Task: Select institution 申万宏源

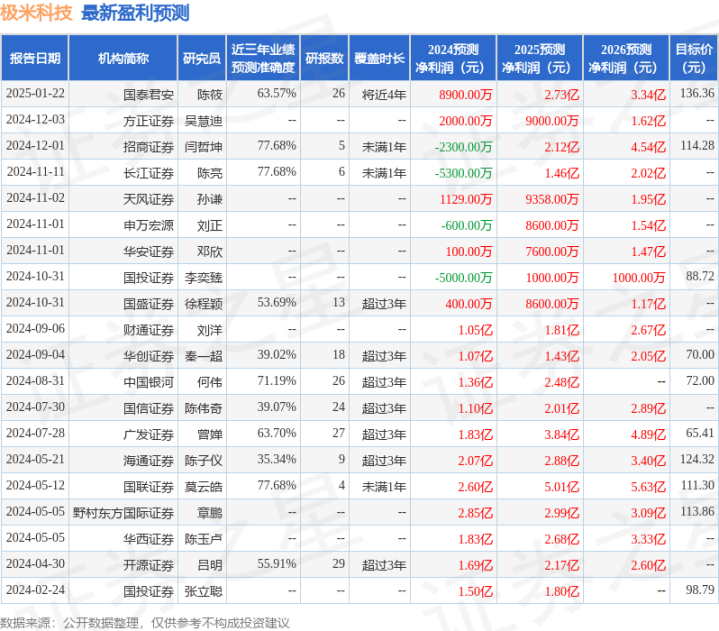Action: (x=148, y=226)
